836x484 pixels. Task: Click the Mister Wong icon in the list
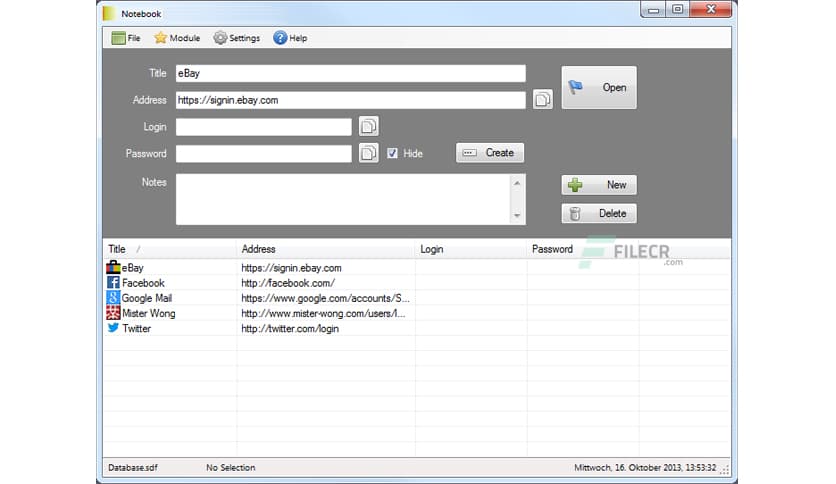[x=113, y=313]
